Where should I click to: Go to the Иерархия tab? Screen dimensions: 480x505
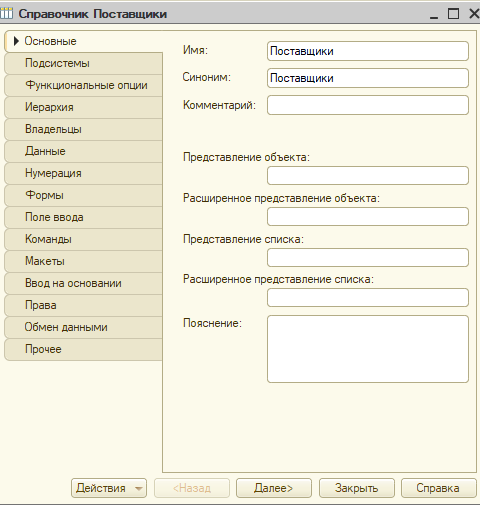coord(83,107)
